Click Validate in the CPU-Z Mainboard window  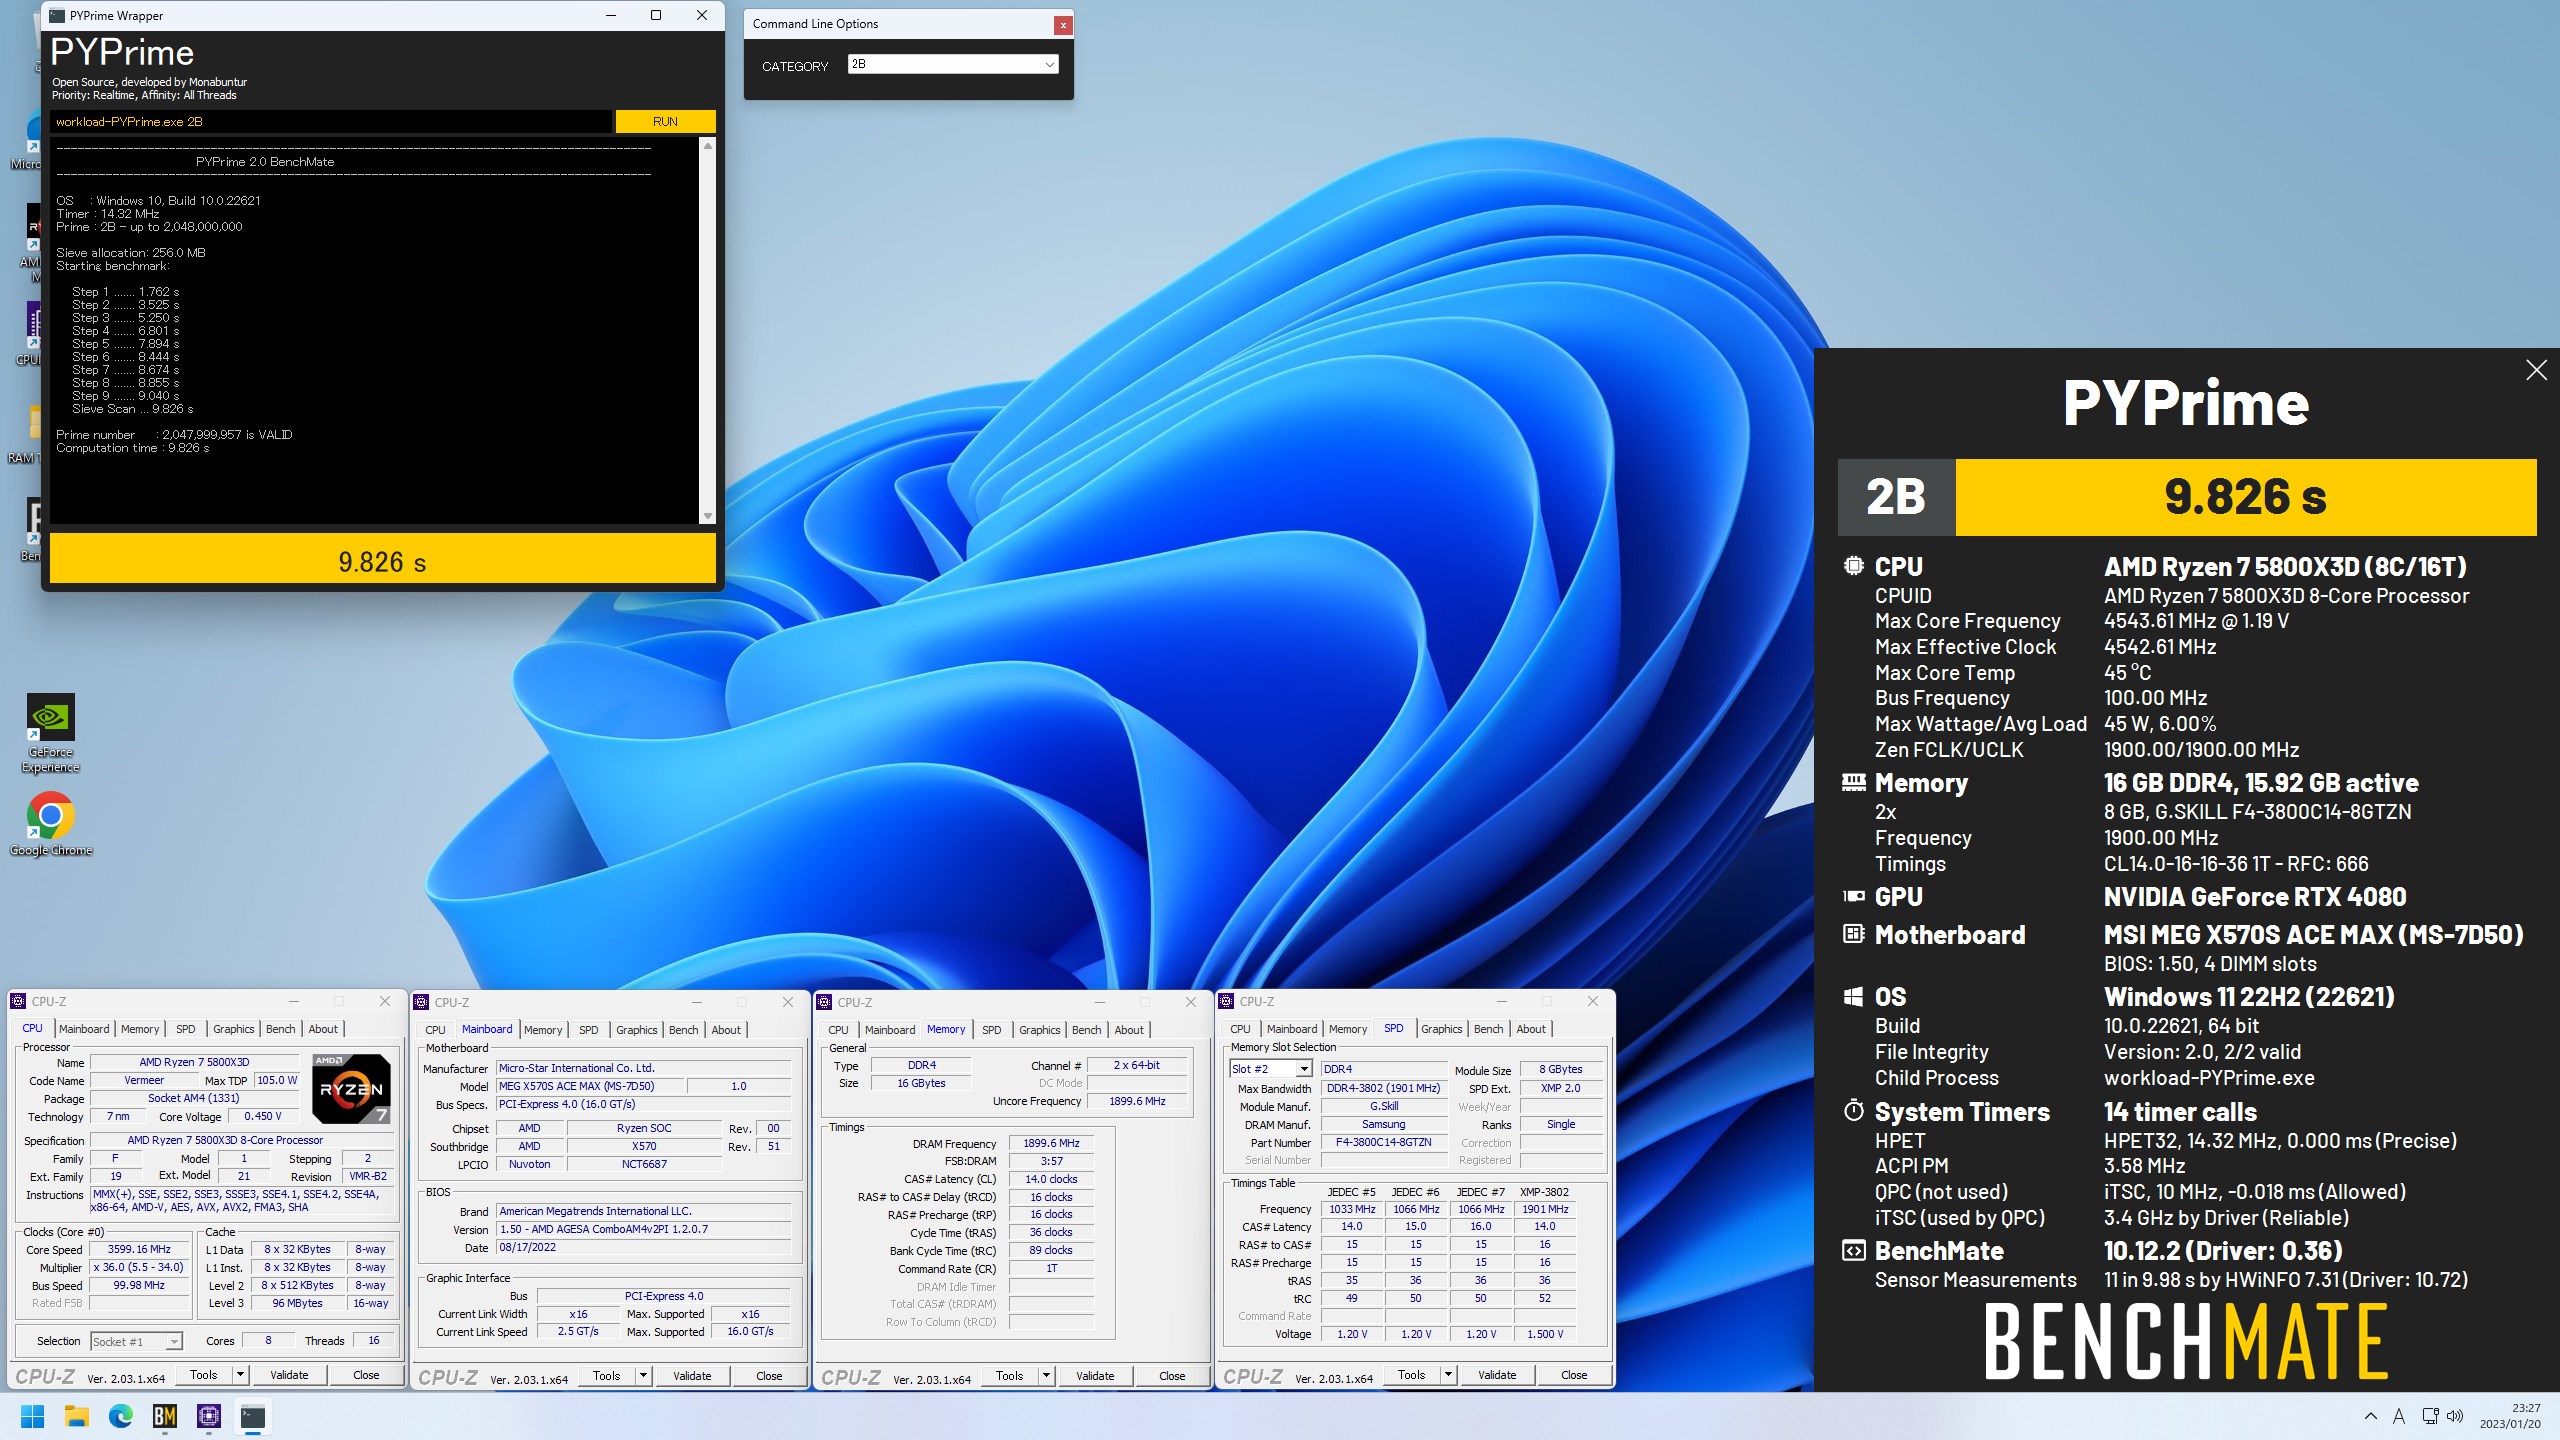point(692,1376)
